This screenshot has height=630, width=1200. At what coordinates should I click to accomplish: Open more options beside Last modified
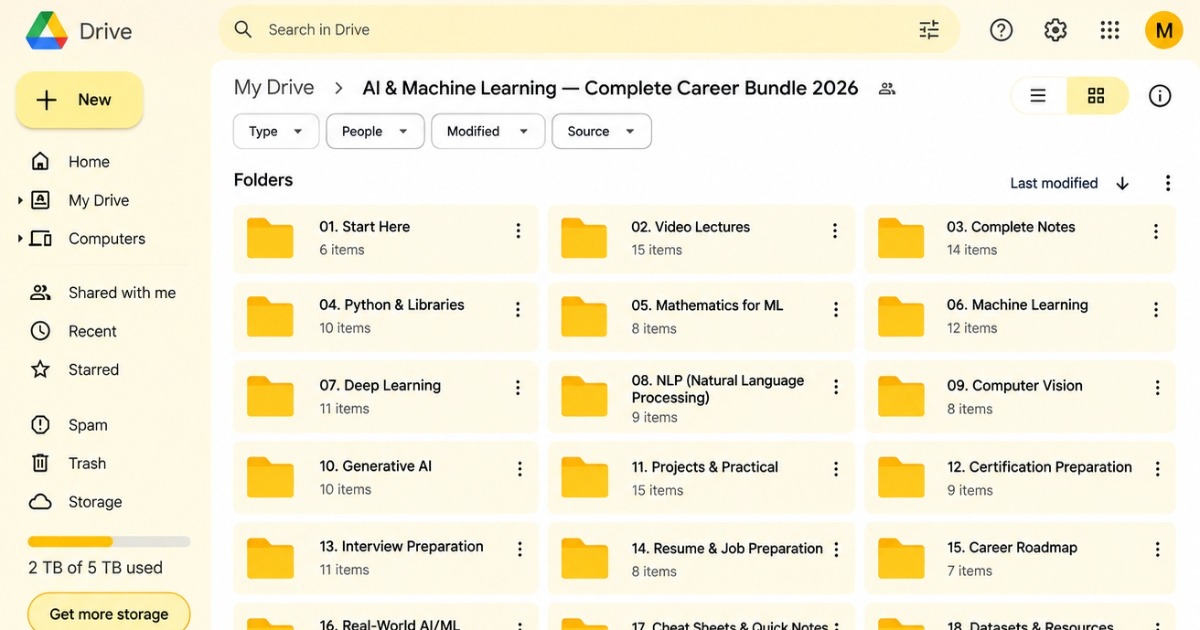click(x=1167, y=183)
